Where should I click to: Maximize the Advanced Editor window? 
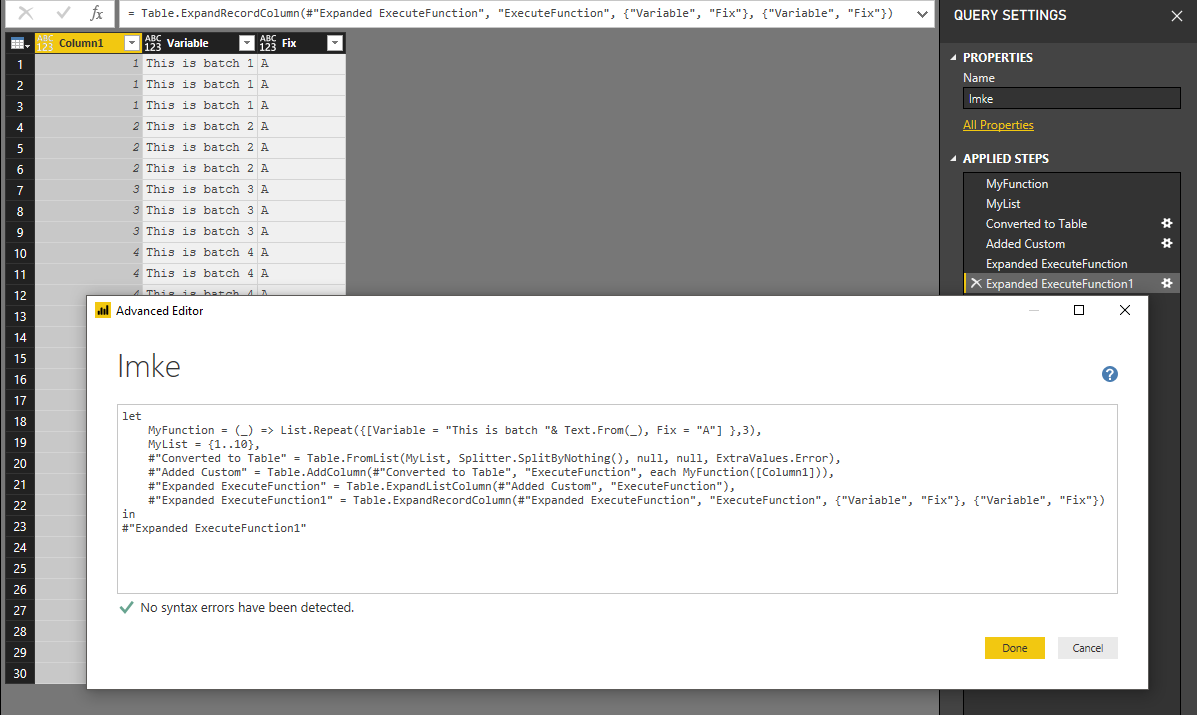1079,310
